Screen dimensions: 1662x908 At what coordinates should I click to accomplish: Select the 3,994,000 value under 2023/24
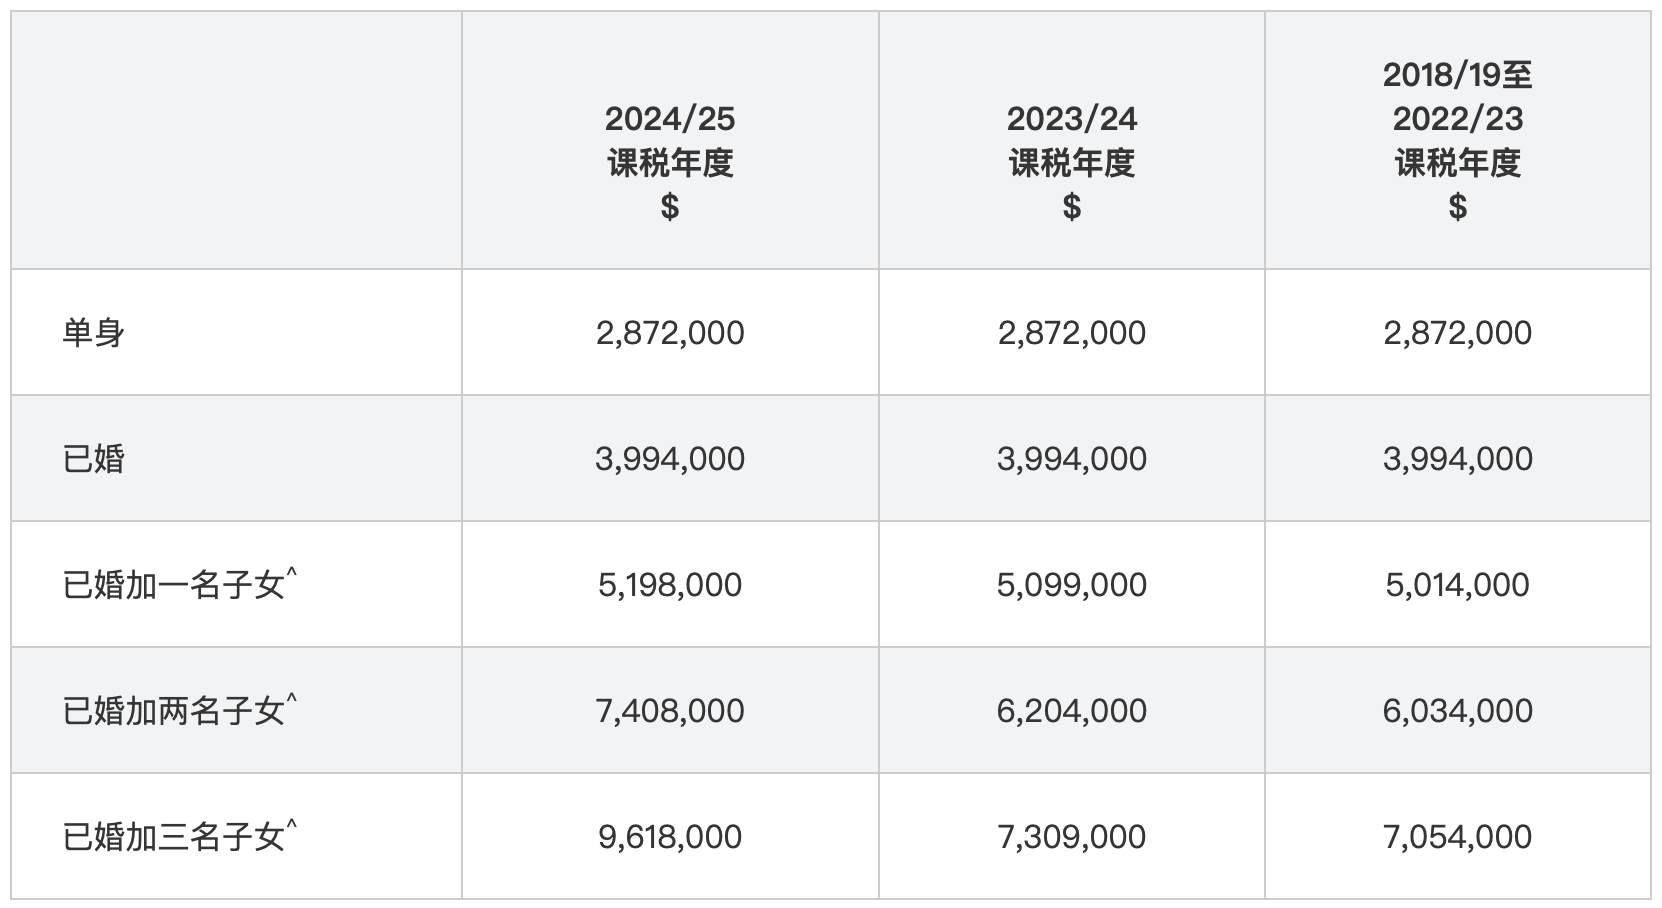tap(1072, 458)
